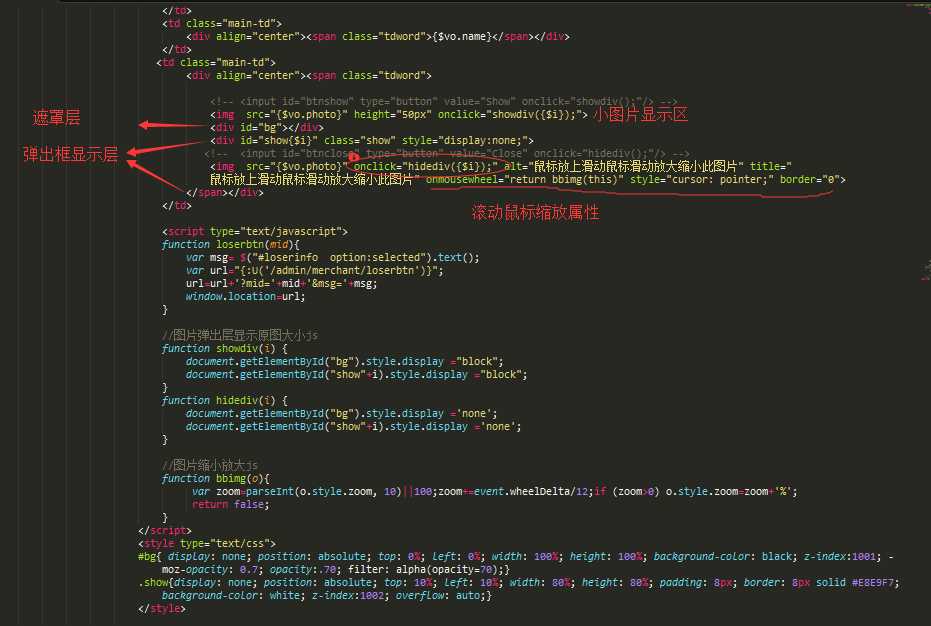Click the url=url+'?mid=' concatenation line

[281, 283]
